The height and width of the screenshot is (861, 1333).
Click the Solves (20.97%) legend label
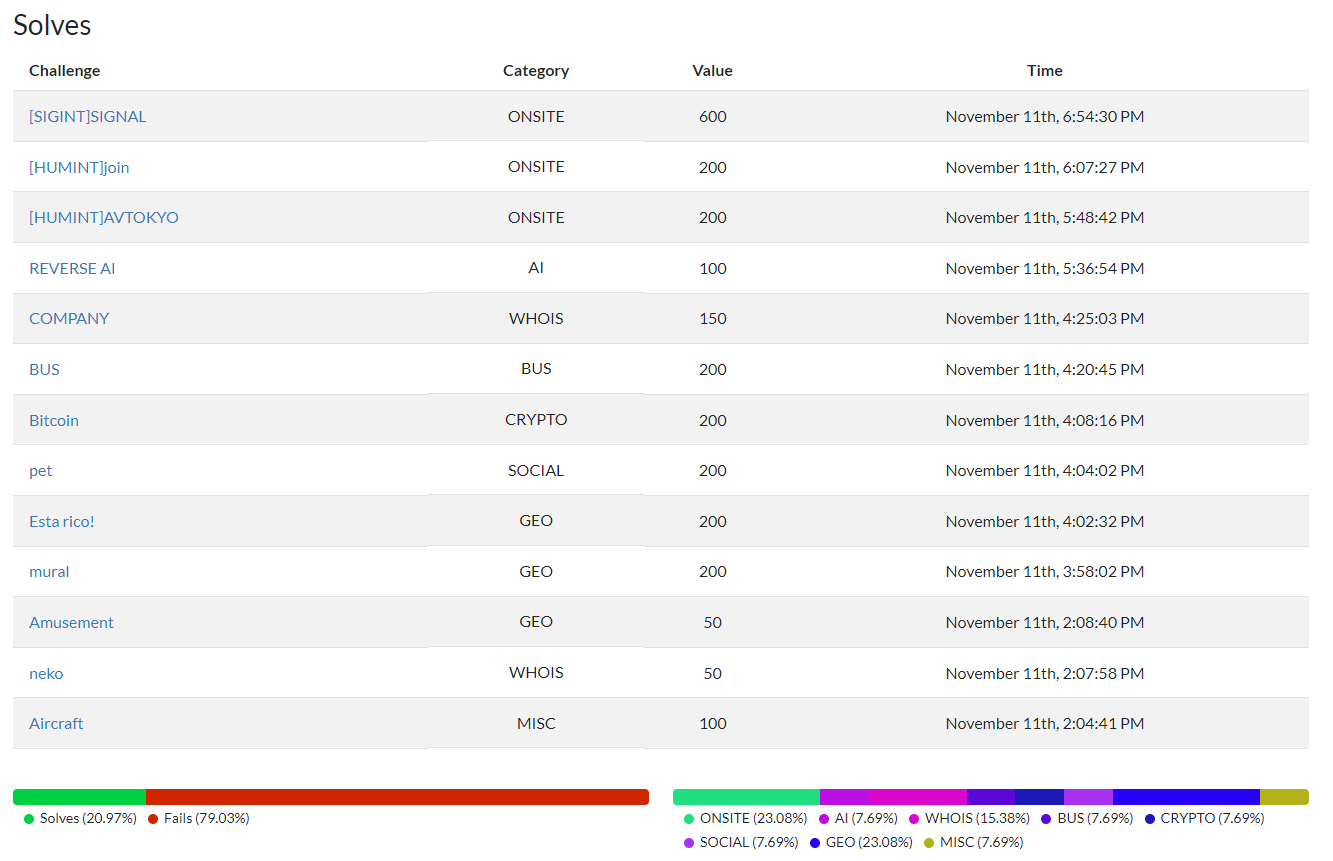click(x=88, y=818)
